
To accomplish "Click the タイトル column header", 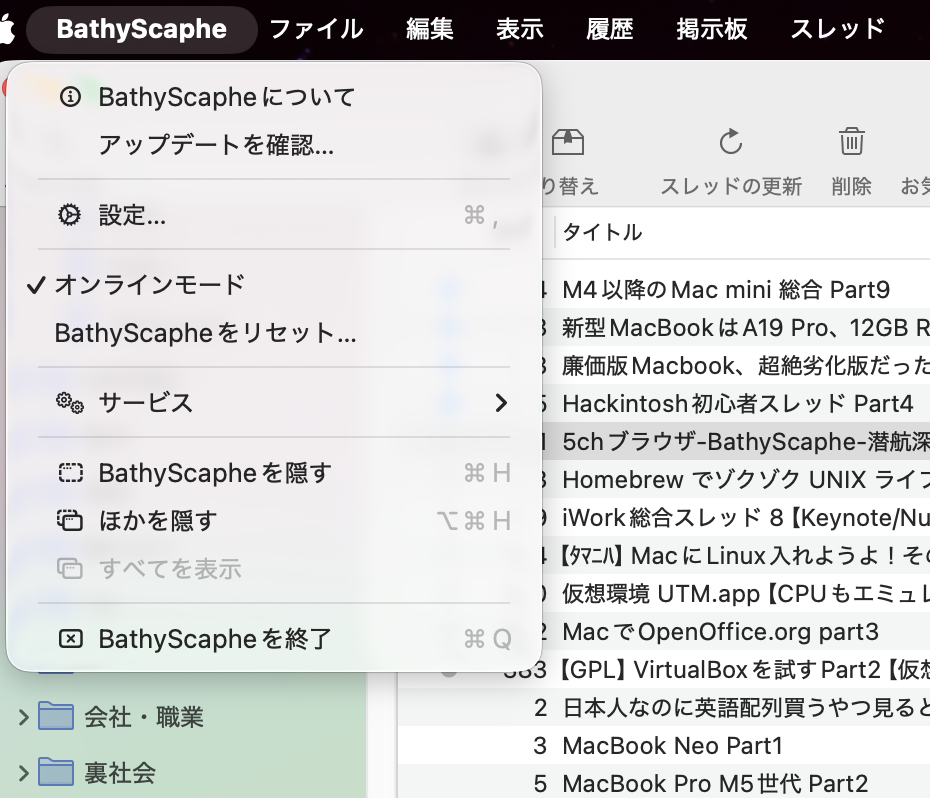I will pos(602,233).
